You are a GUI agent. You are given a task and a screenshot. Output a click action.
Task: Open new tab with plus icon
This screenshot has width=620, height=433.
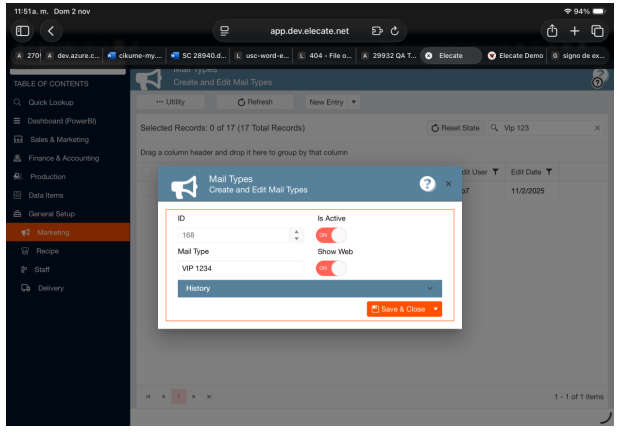tap(574, 31)
